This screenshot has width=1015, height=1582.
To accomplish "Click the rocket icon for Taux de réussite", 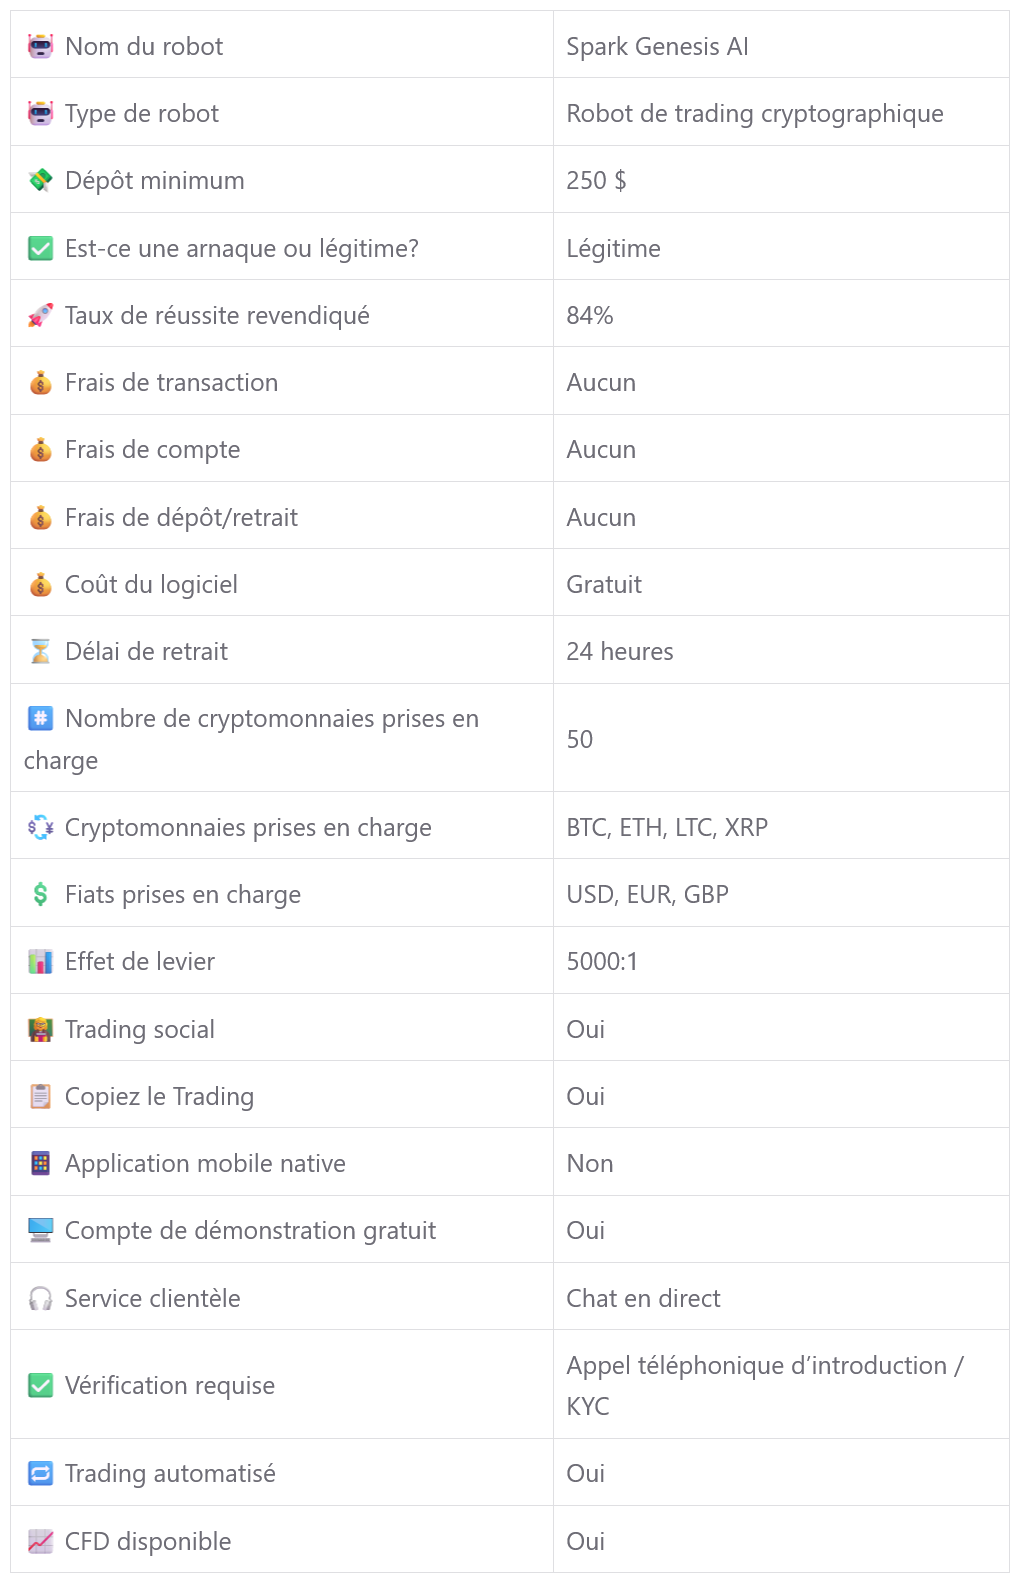I will click(40, 316).
